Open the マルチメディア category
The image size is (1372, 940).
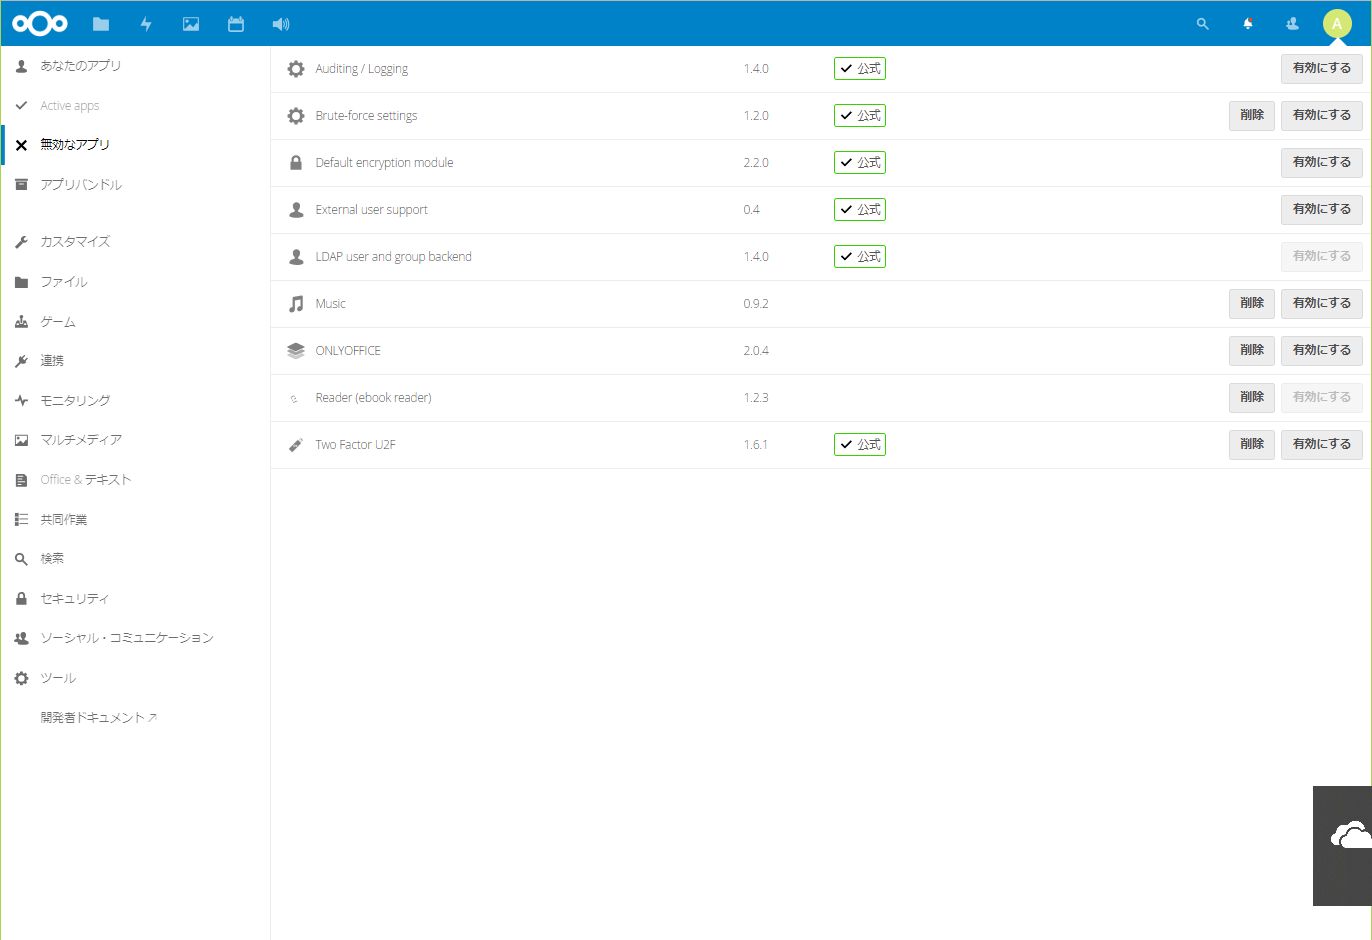pyautogui.click(x=81, y=440)
